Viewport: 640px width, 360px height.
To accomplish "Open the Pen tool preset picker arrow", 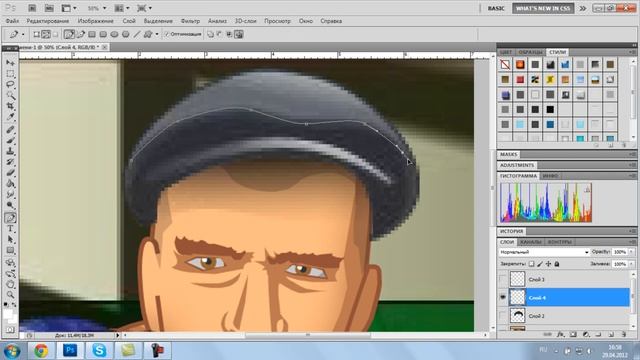I will coord(23,35).
